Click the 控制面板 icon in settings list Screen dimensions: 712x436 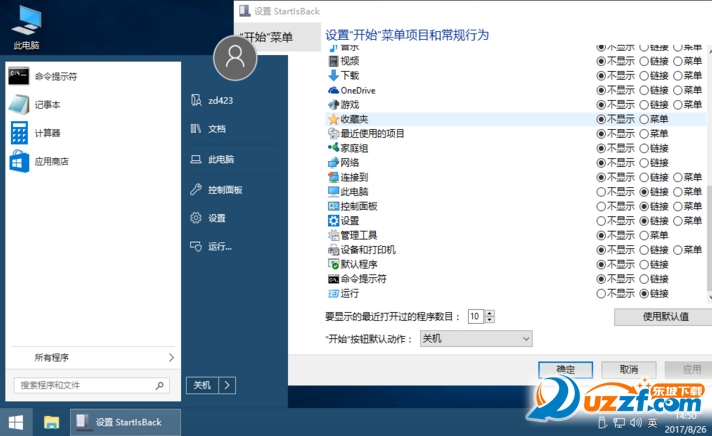[333, 206]
